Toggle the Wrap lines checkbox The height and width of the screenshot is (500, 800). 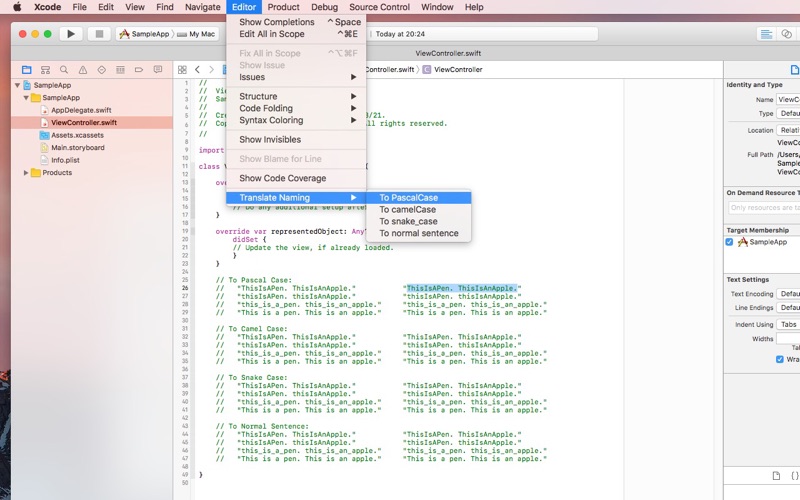point(780,359)
